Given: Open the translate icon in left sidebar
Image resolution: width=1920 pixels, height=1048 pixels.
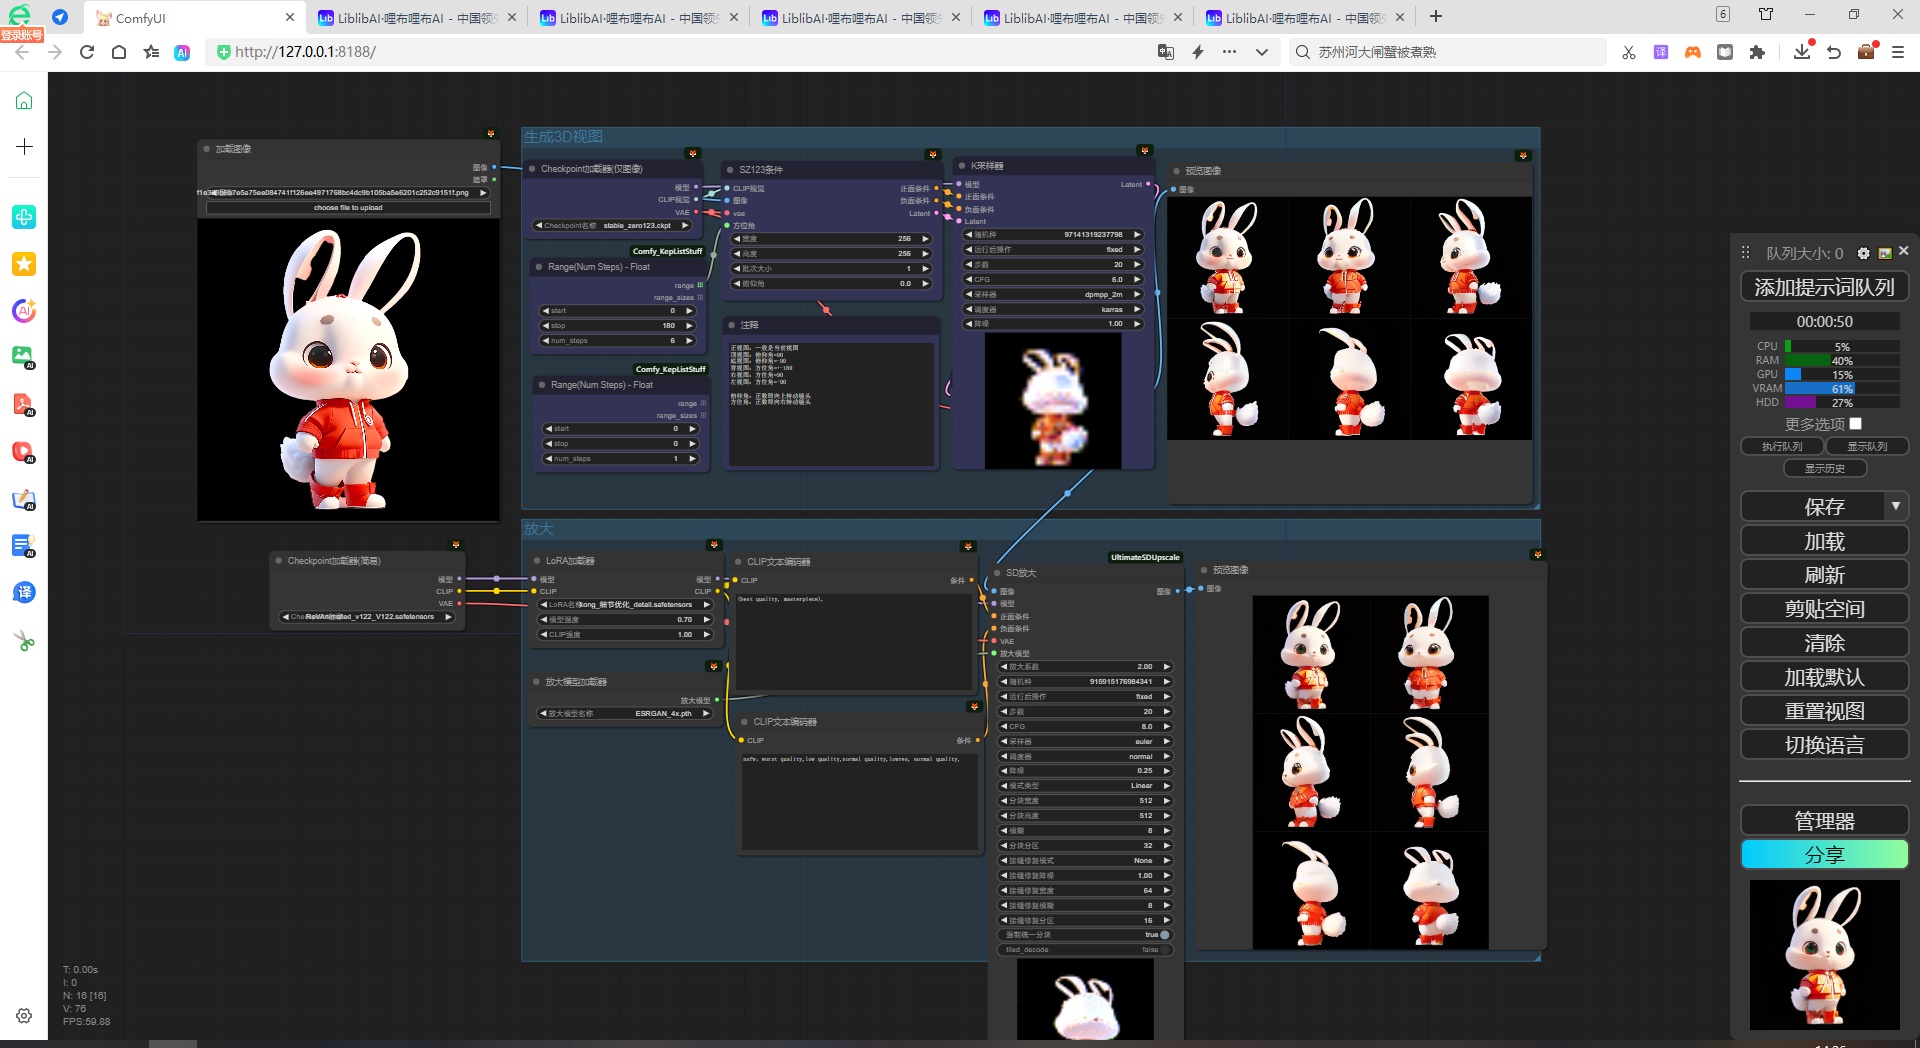Looking at the screenshot, I should coord(24,592).
